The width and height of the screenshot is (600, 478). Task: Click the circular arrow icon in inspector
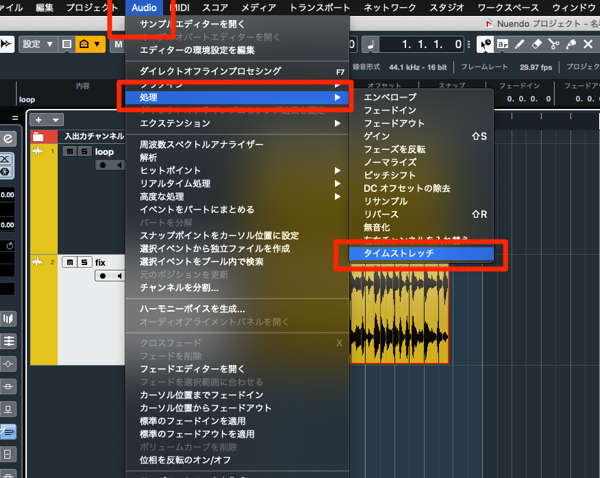[10, 246]
